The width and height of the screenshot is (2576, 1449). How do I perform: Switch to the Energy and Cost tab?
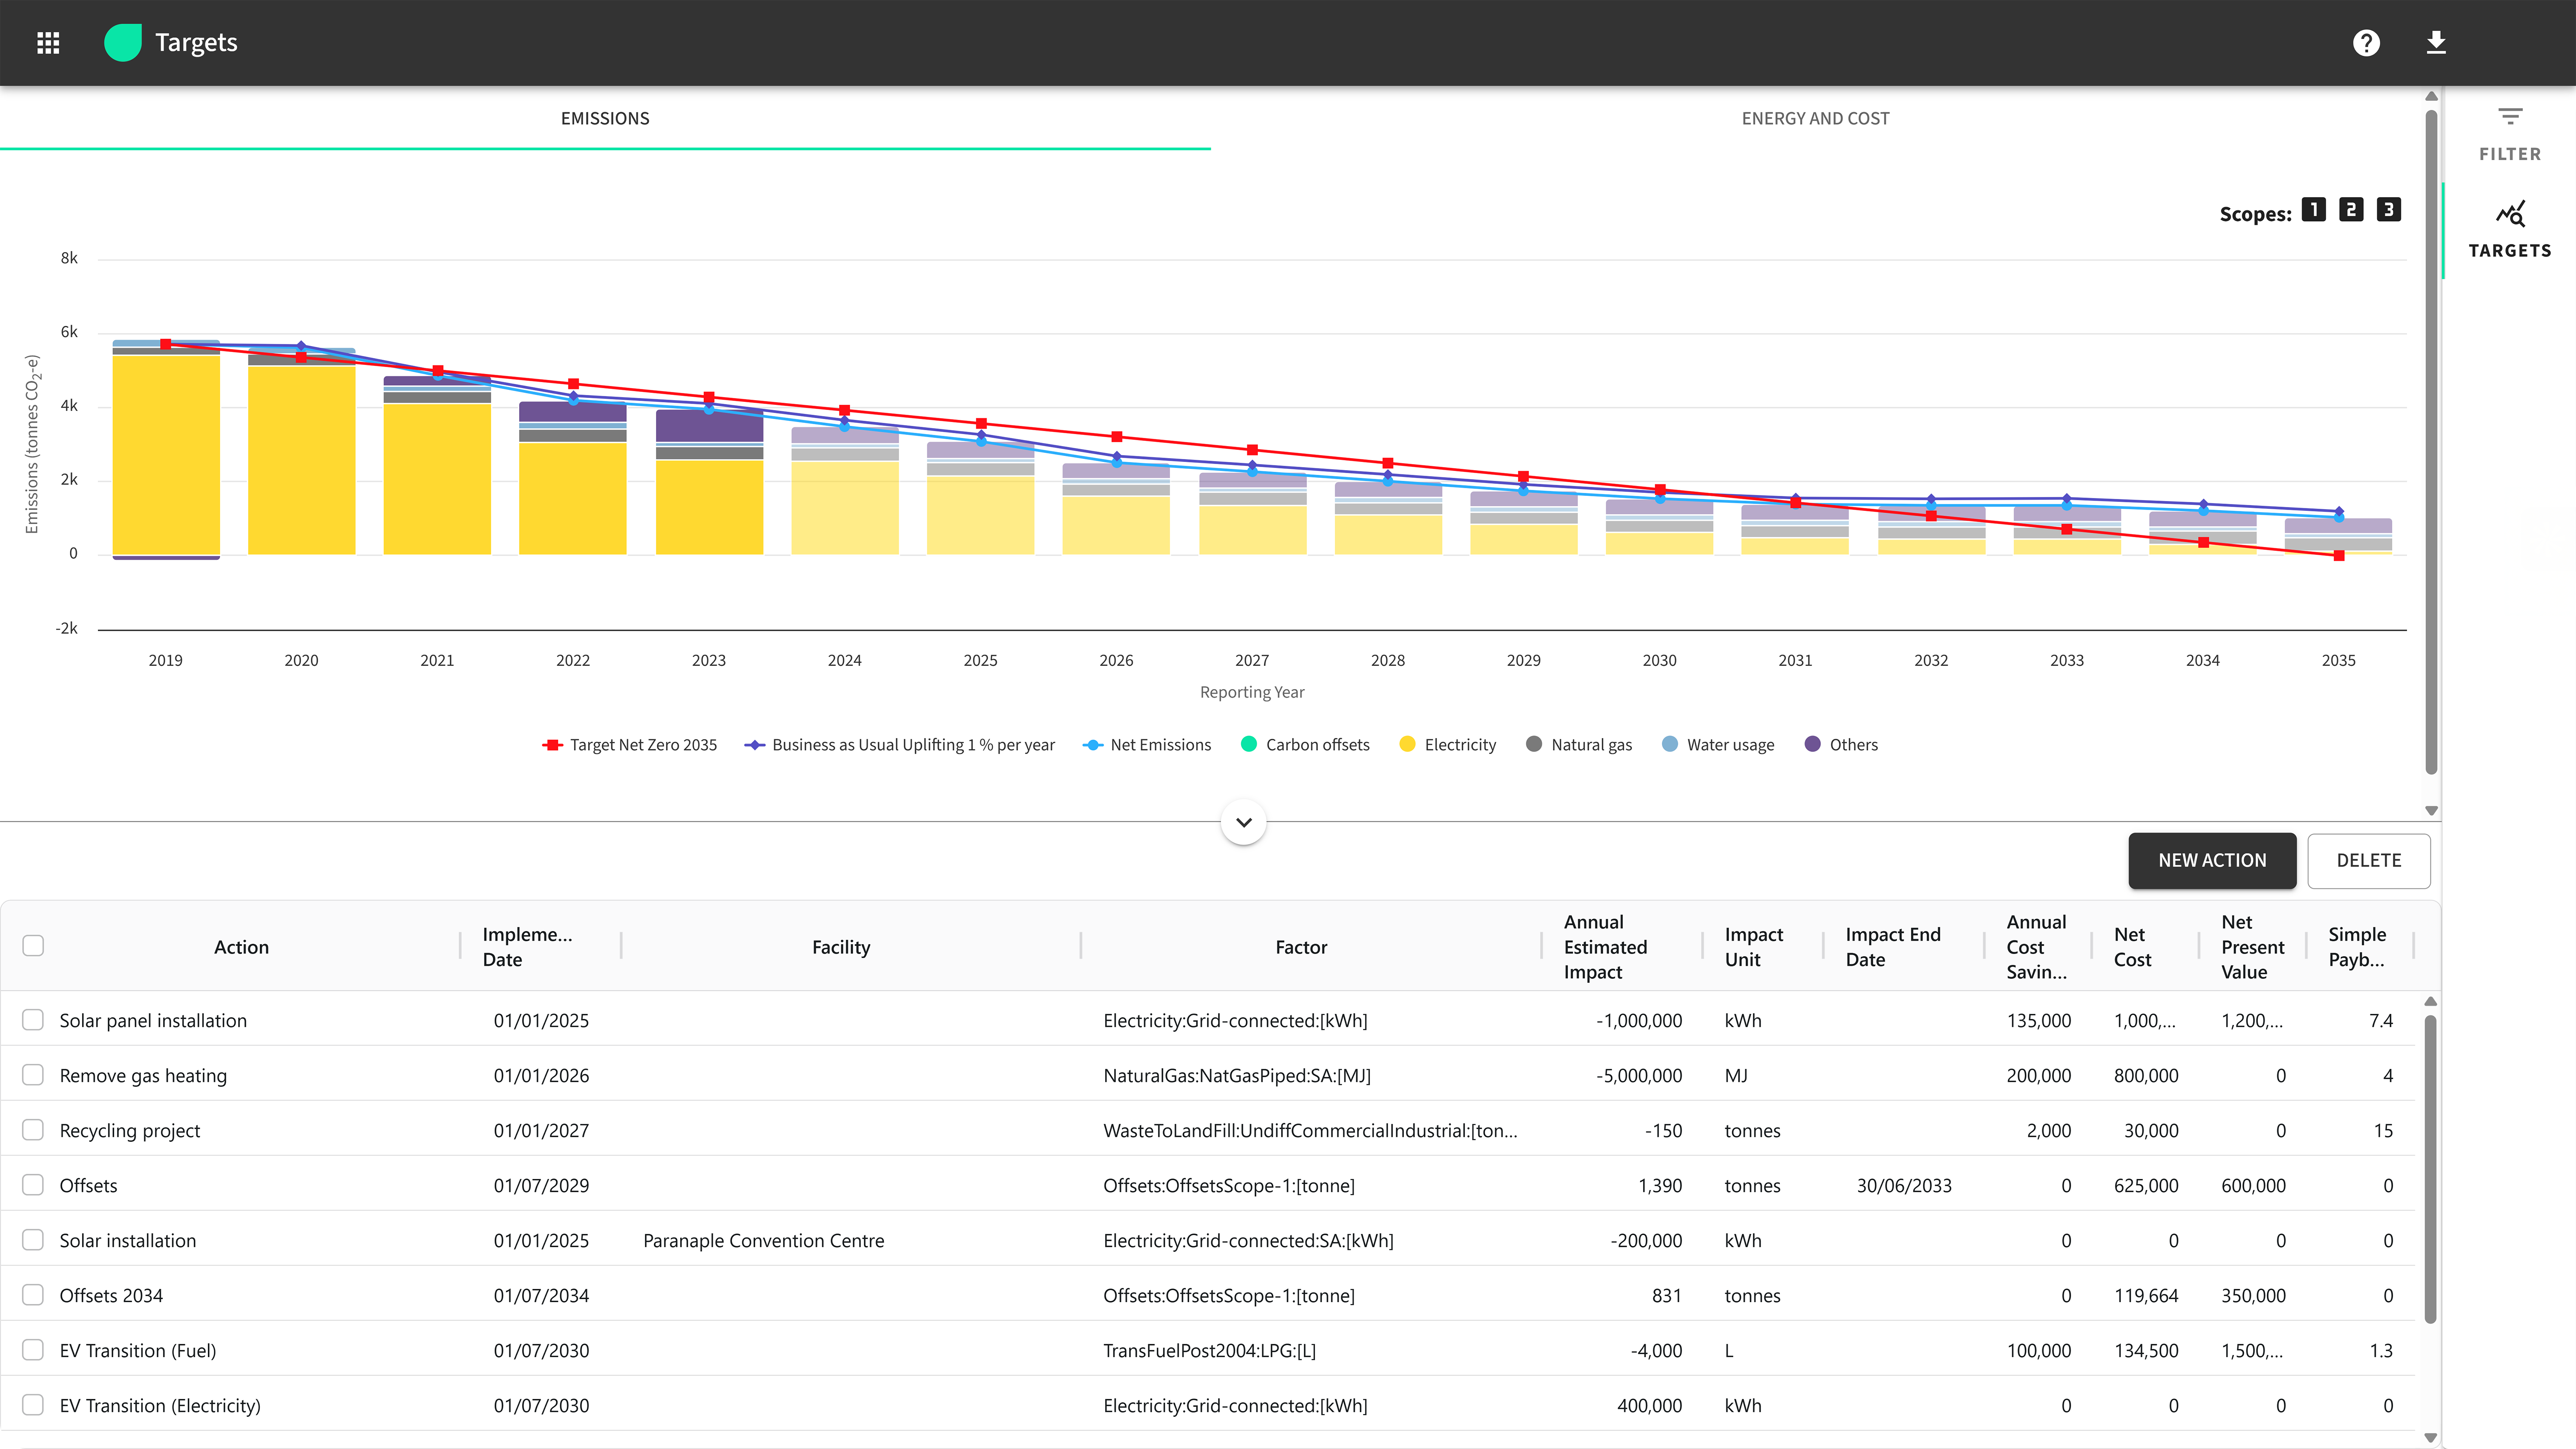1816,118
